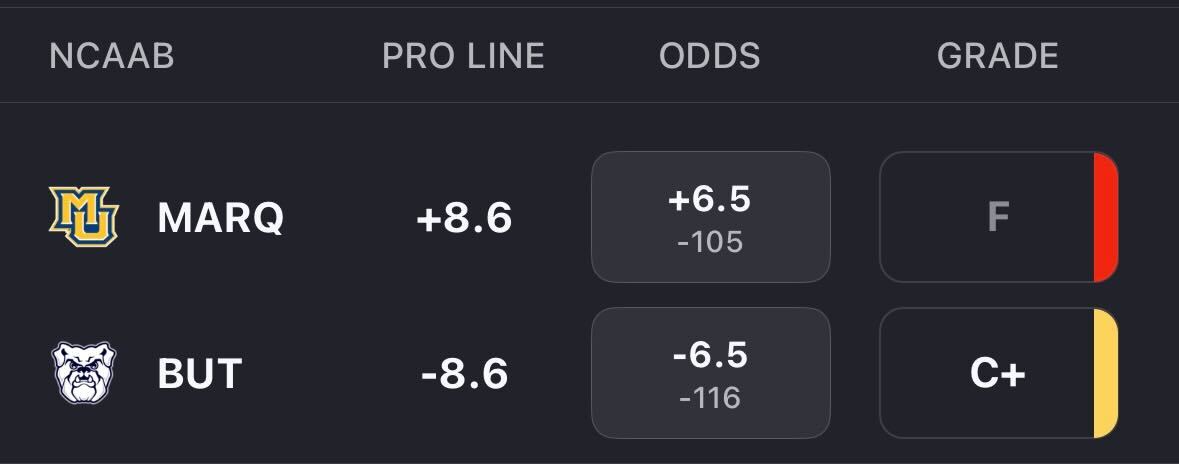Tap the BUT team name
Screen dimensions: 1179x464
coord(200,374)
